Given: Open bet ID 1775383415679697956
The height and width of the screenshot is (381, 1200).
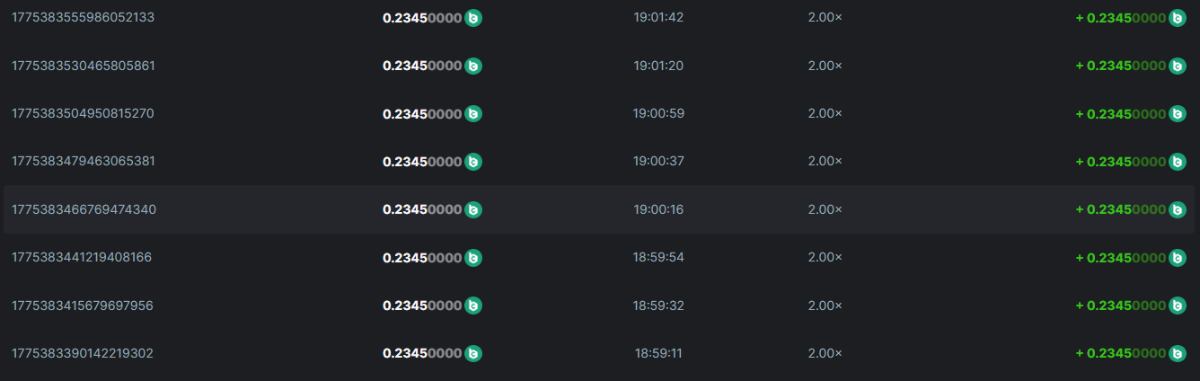Looking at the screenshot, I should (x=82, y=306).
